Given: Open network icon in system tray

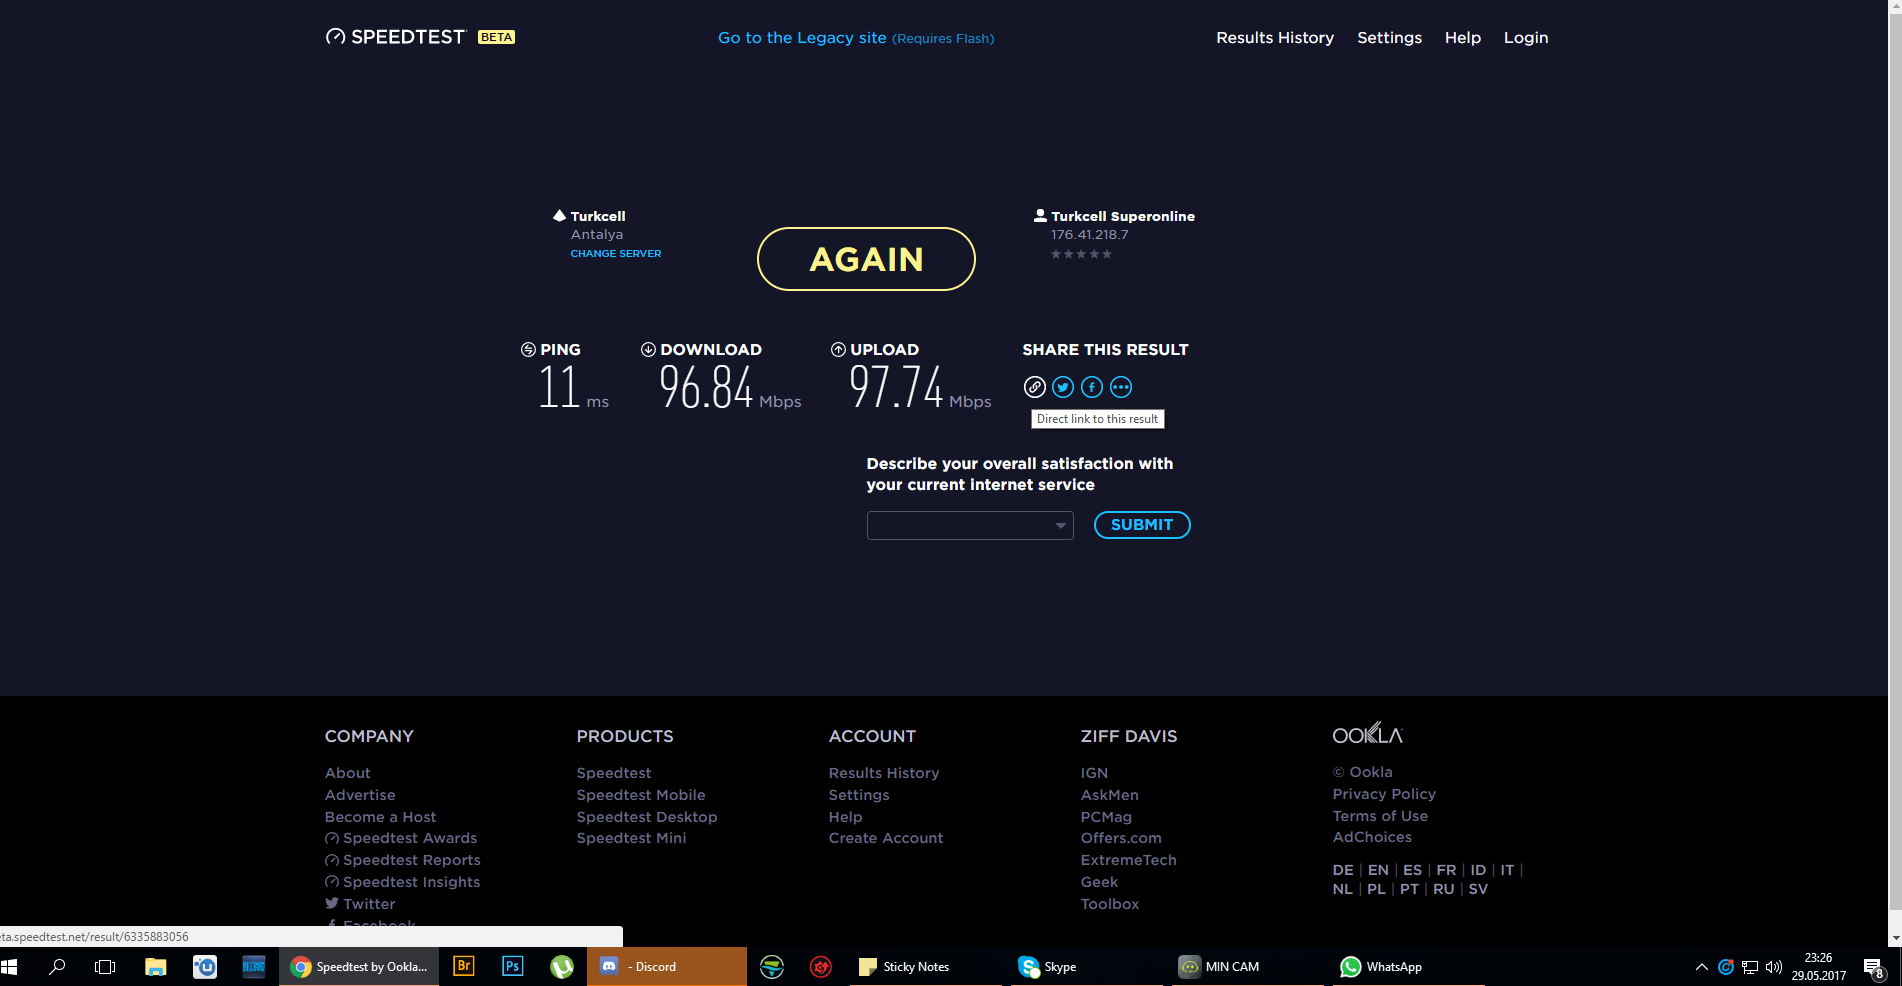Looking at the screenshot, I should [1750, 967].
